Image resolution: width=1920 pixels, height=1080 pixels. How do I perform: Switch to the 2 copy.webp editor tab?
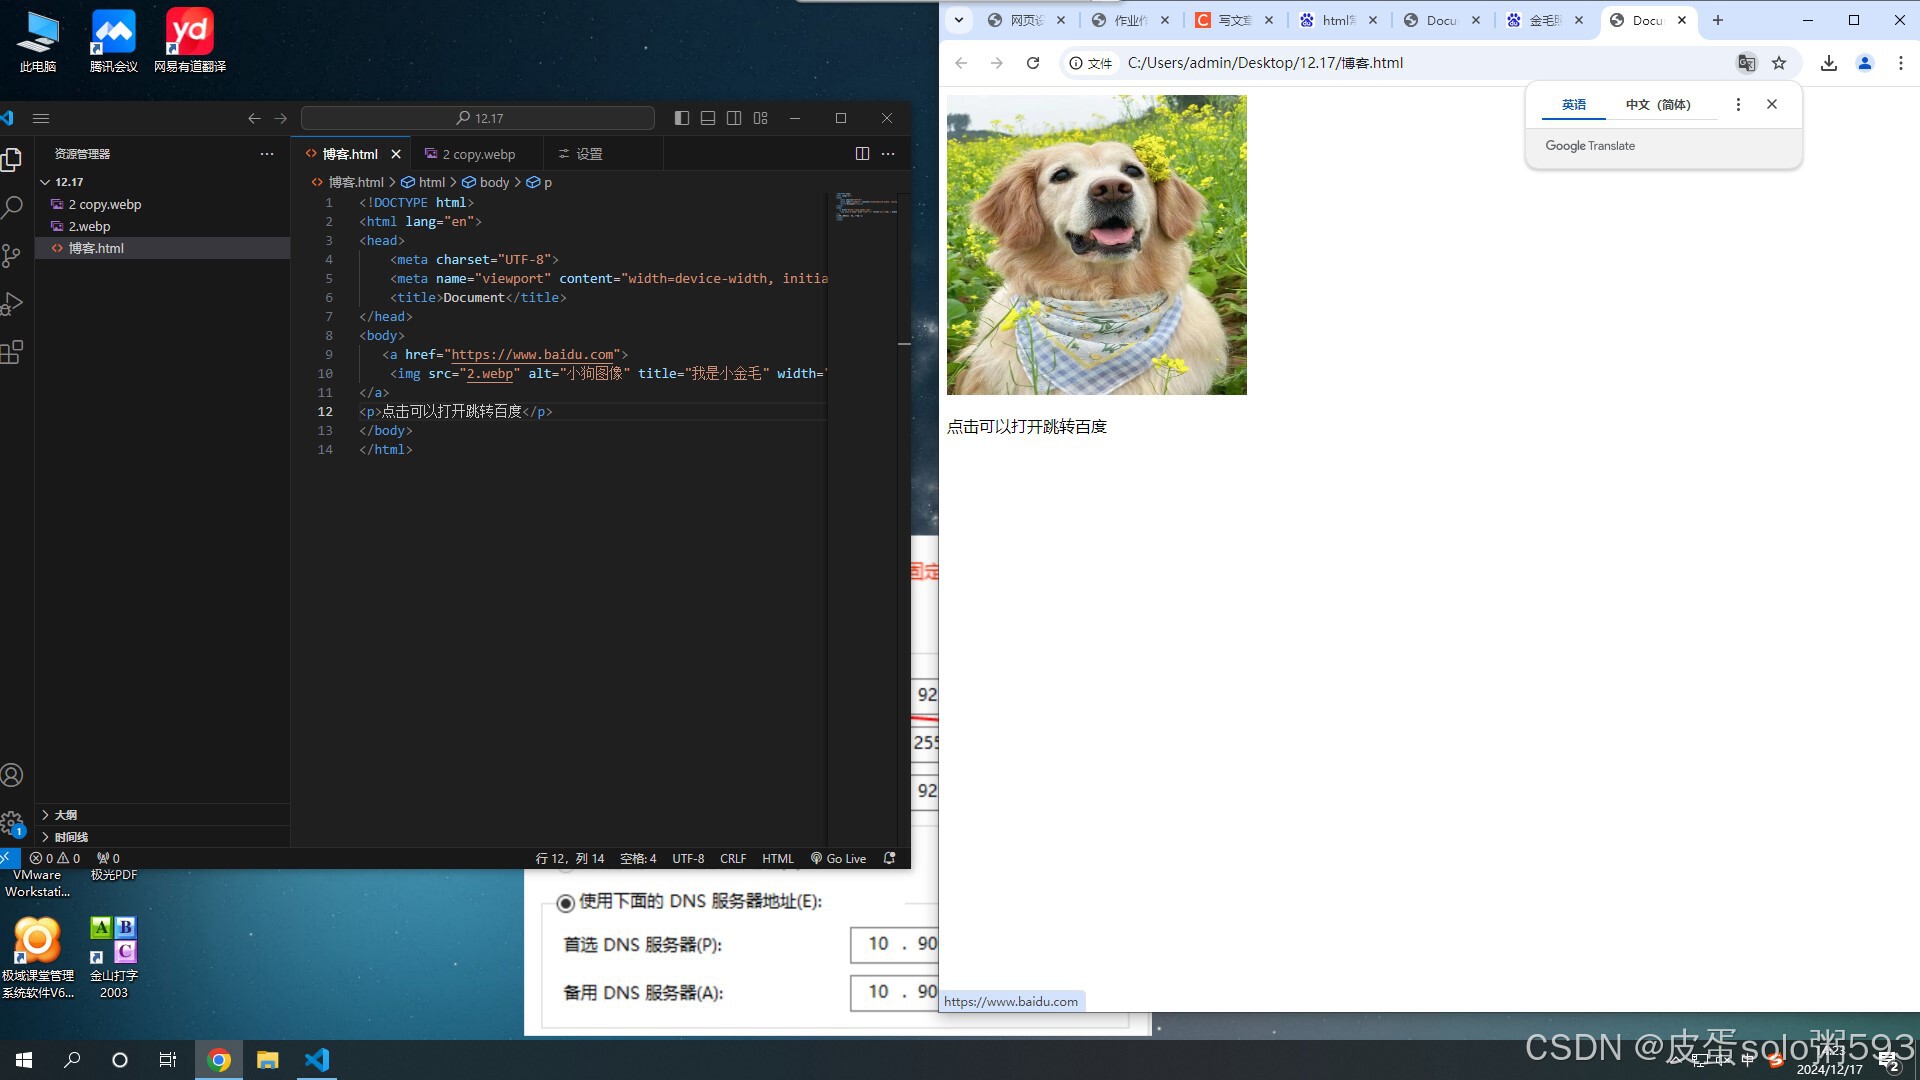(x=478, y=154)
